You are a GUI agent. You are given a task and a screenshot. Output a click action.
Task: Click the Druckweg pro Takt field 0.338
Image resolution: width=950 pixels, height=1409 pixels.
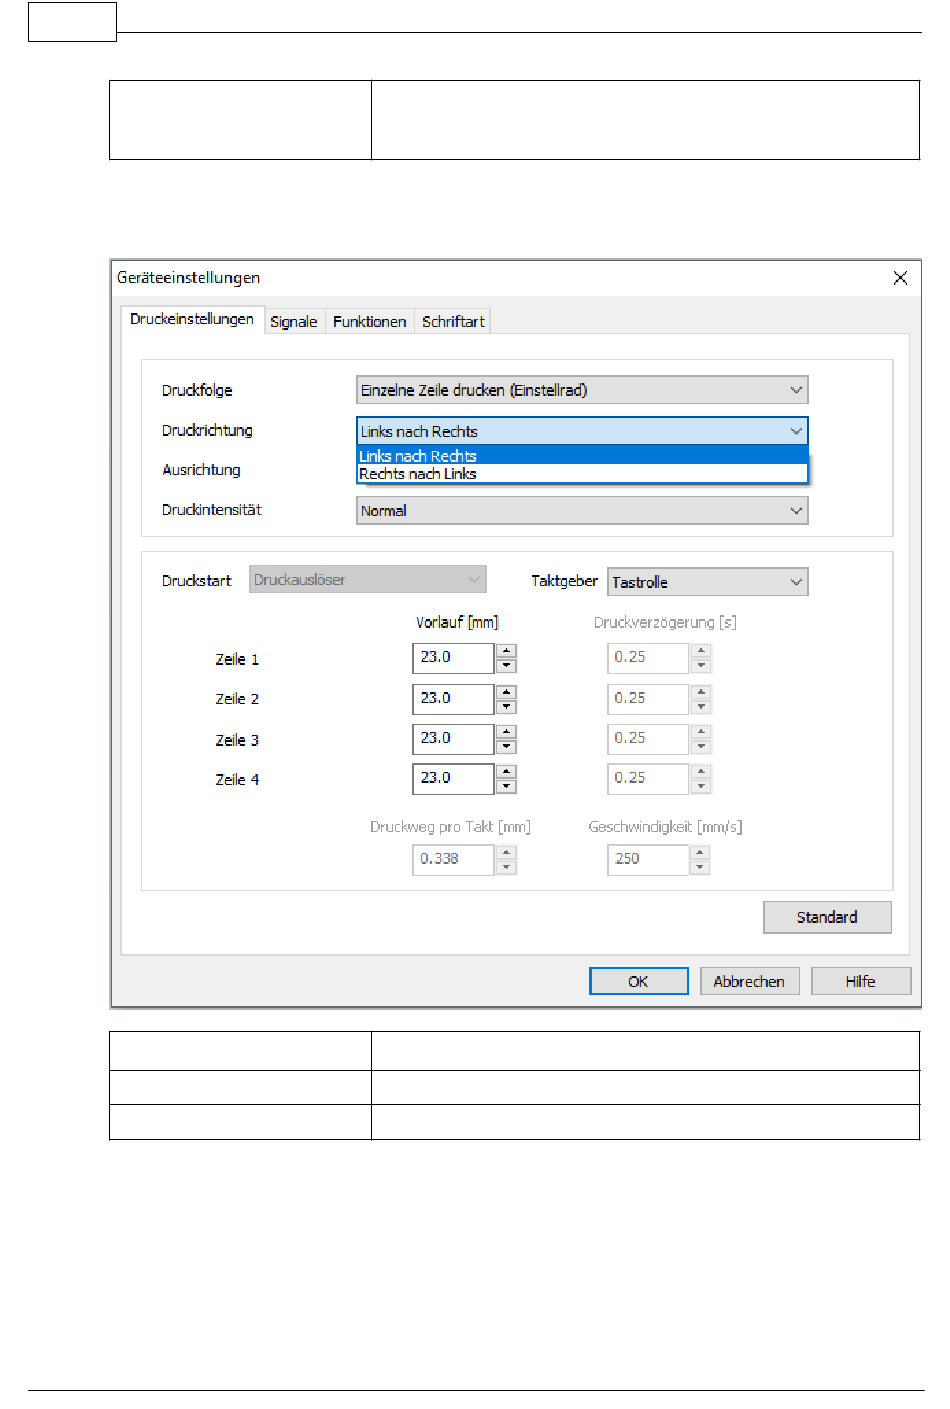tap(453, 859)
